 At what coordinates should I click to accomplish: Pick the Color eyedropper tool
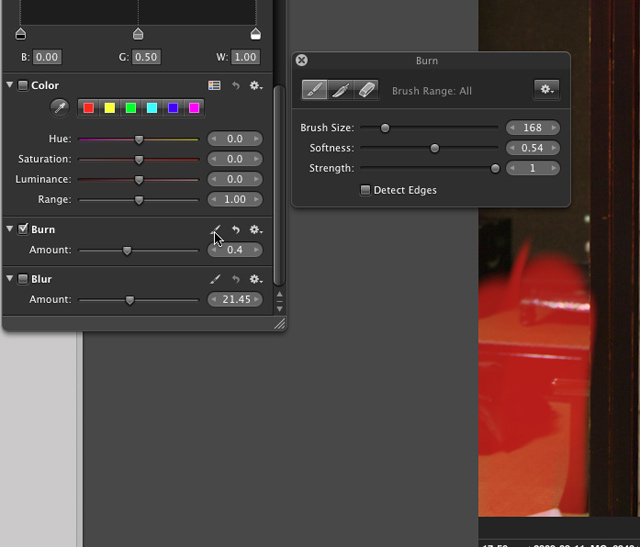tap(58, 108)
